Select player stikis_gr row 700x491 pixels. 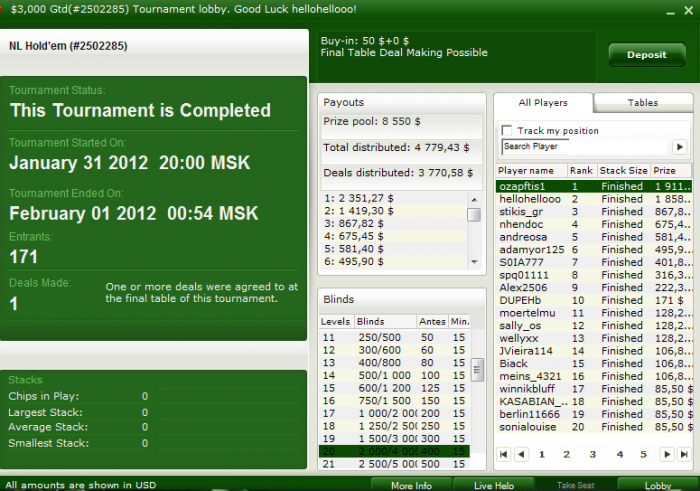coord(594,212)
